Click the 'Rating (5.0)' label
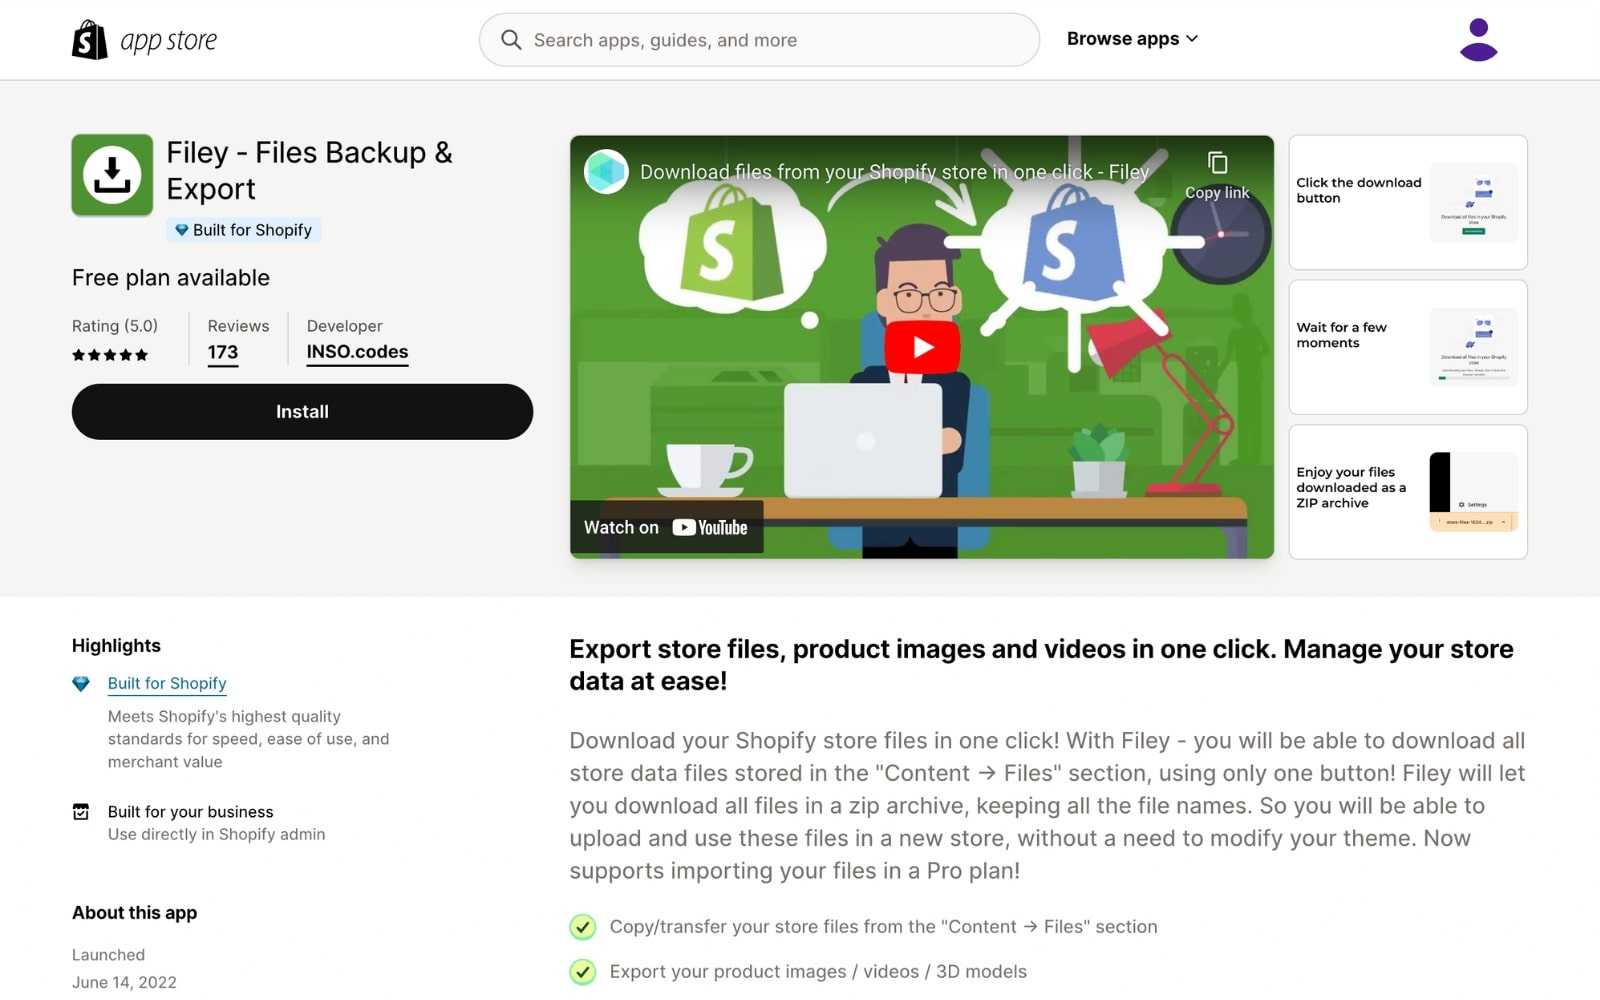Image resolution: width=1600 pixels, height=1000 pixels. pyautogui.click(x=115, y=326)
